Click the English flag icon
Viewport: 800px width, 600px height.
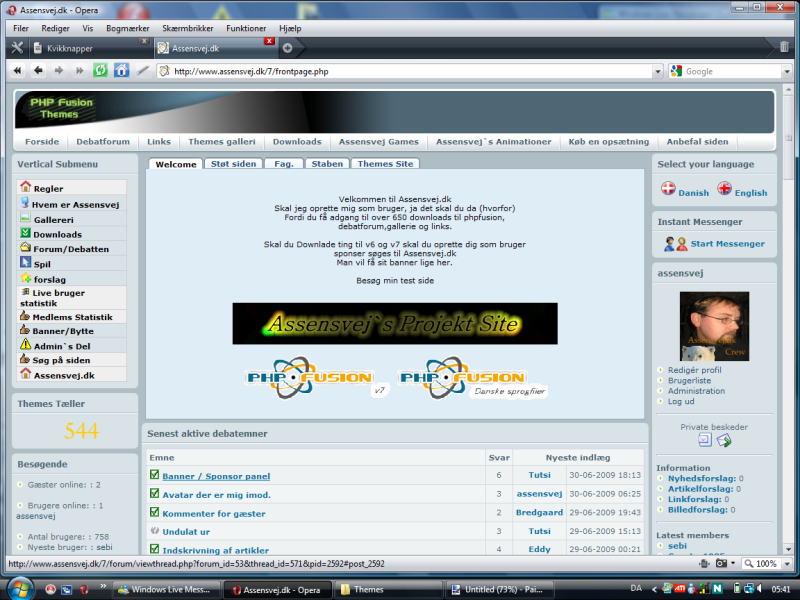tap(724, 189)
